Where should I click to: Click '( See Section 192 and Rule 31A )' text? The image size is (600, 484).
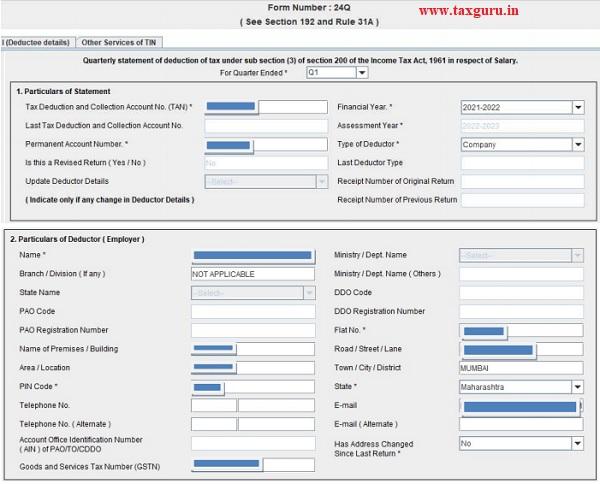pos(309,22)
